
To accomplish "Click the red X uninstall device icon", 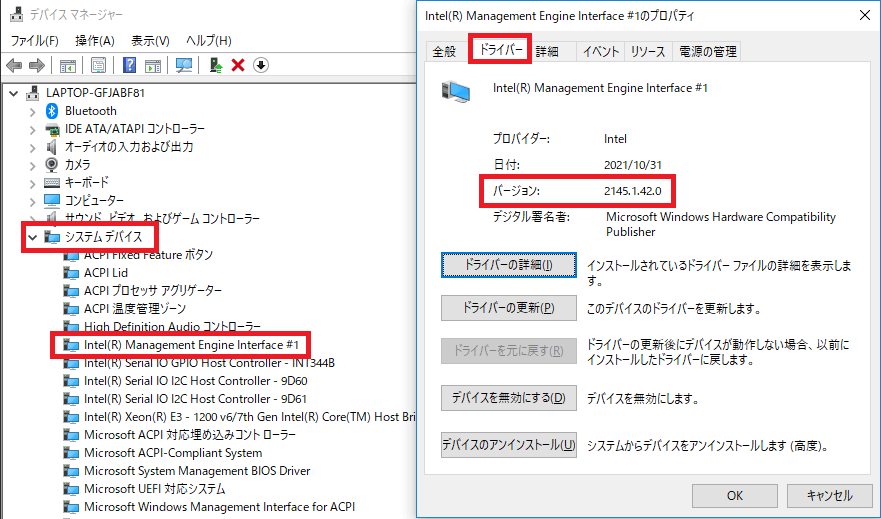I will coord(238,66).
